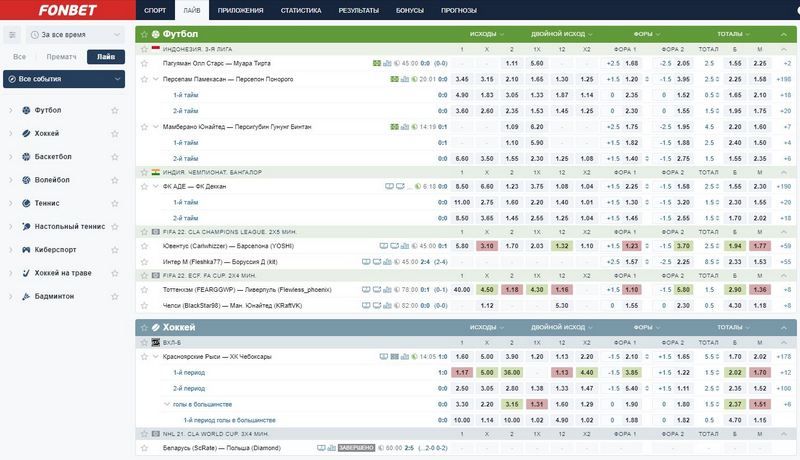Click the Tennis icon in sidebar
Image resolution: width=800 pixels, height=460 pixels.
26,203
